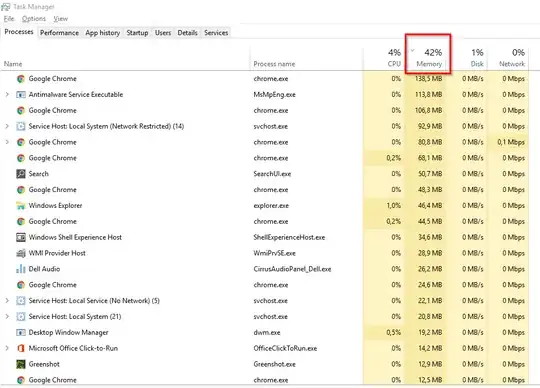Click the WMI Provider Host icon
The height and width of the screenshot is (388, 540).
click(x=21, y=253)
